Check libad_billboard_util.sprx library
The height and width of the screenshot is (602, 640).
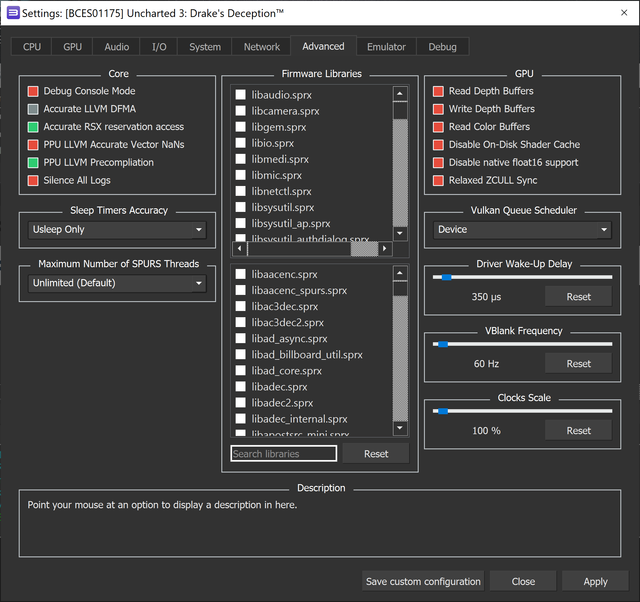coord(240,354)
